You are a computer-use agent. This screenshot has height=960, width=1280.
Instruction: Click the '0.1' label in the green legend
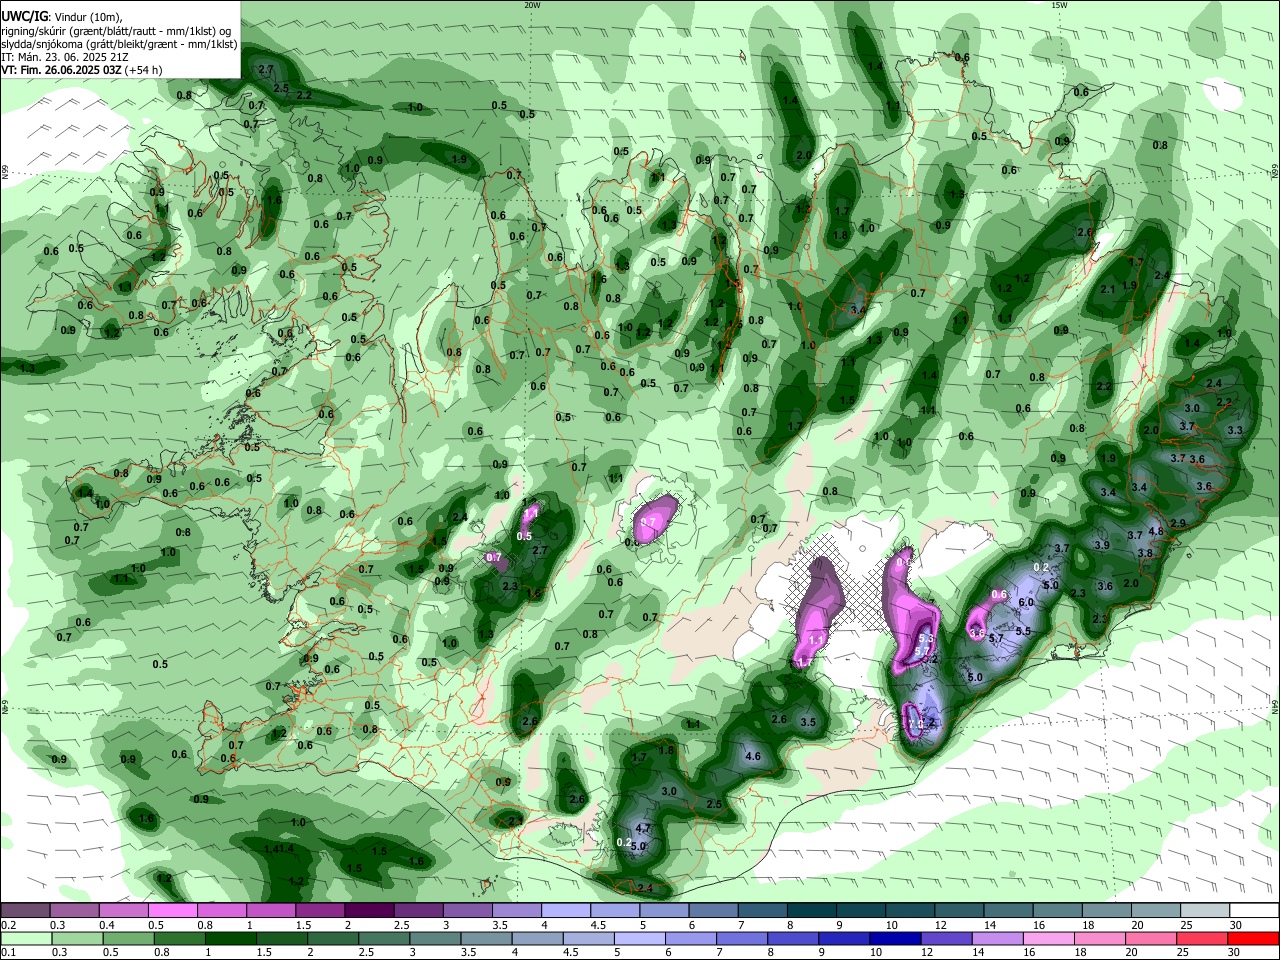click(7, 953)
